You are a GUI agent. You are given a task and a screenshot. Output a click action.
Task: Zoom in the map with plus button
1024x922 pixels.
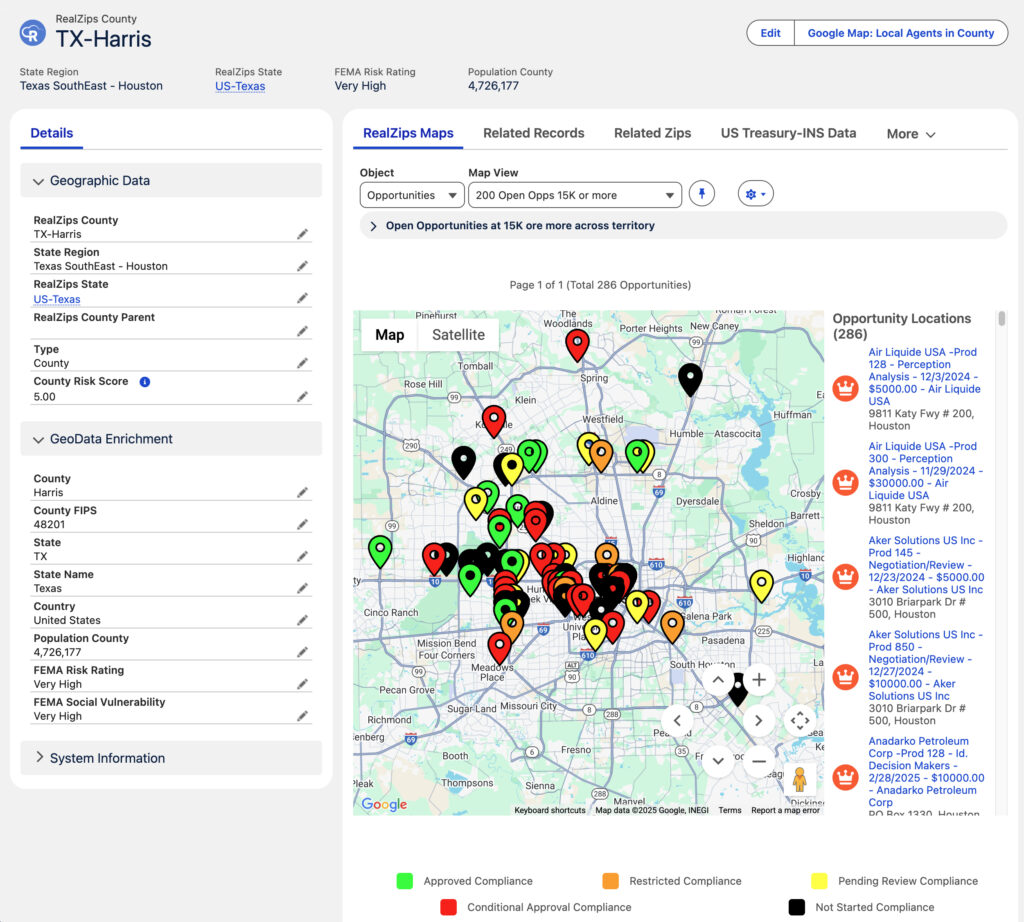click(x=758, y=680)
